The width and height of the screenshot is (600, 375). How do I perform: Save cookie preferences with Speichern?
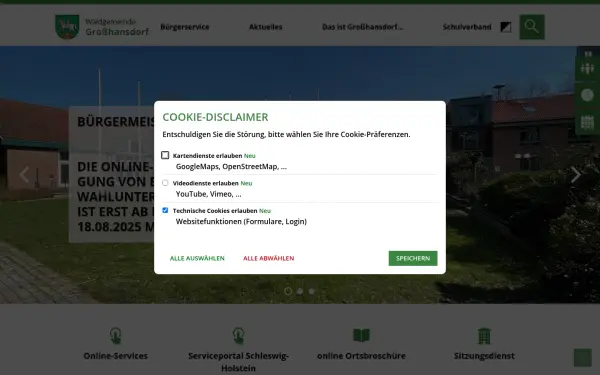point(413,258)
